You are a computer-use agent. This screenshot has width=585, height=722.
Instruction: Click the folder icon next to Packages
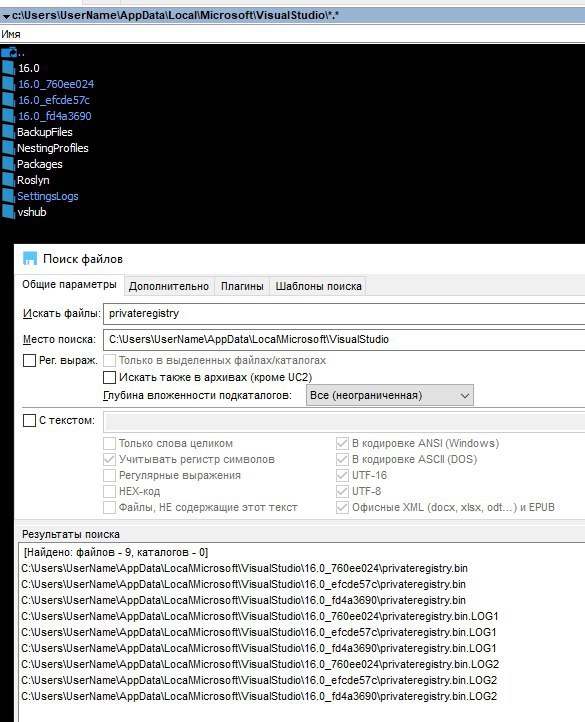click(8, 164)
